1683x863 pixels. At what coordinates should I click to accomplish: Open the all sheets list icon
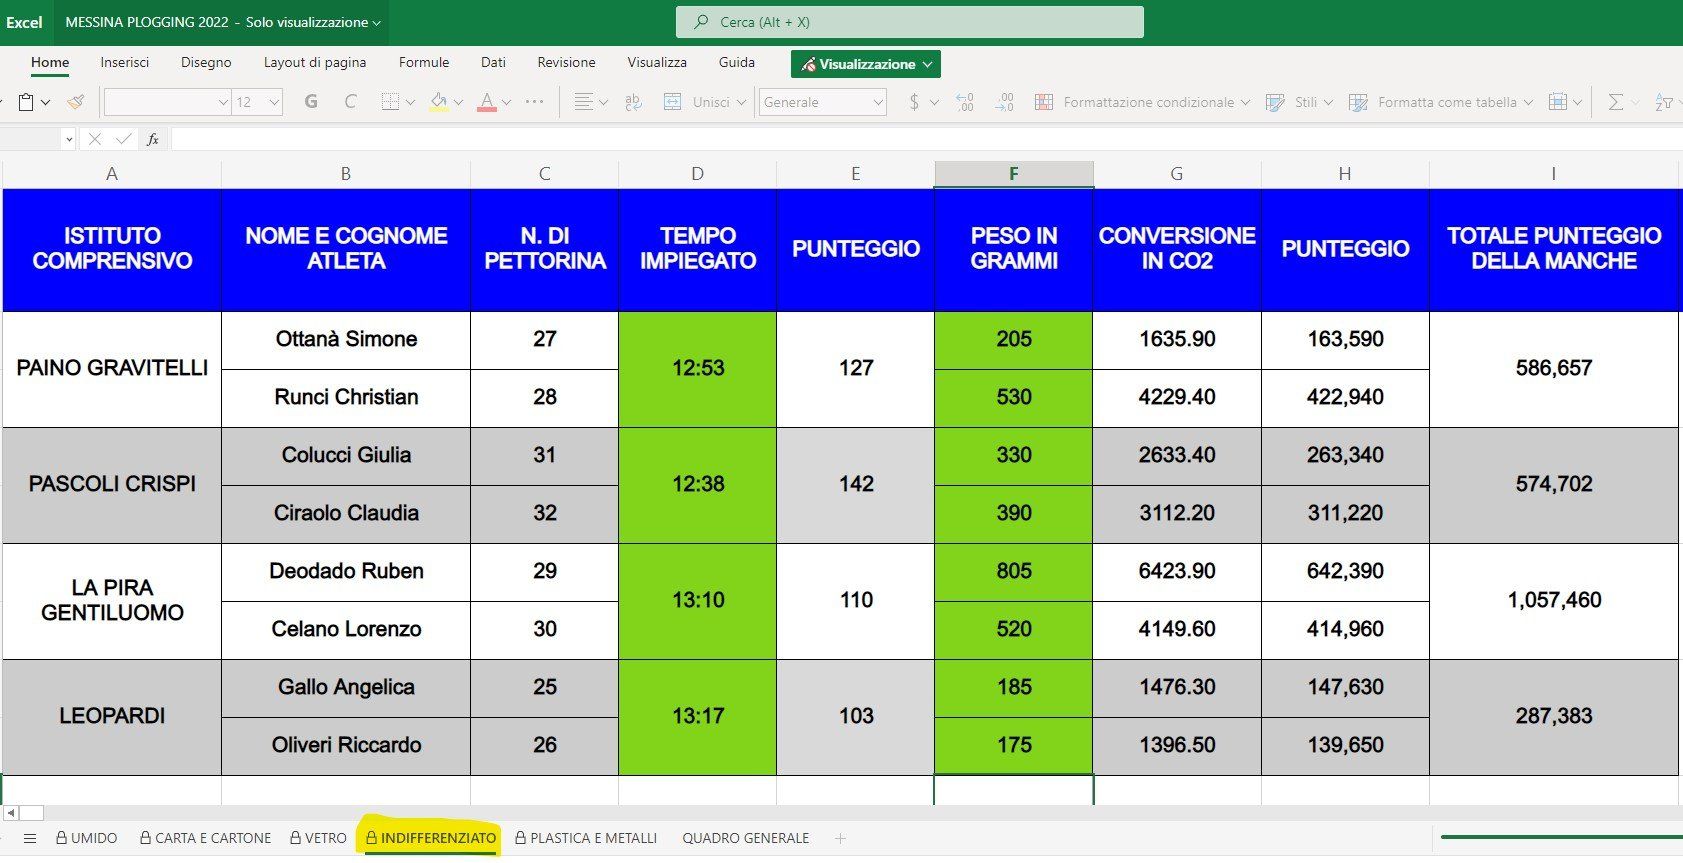(x=30, y=838)
